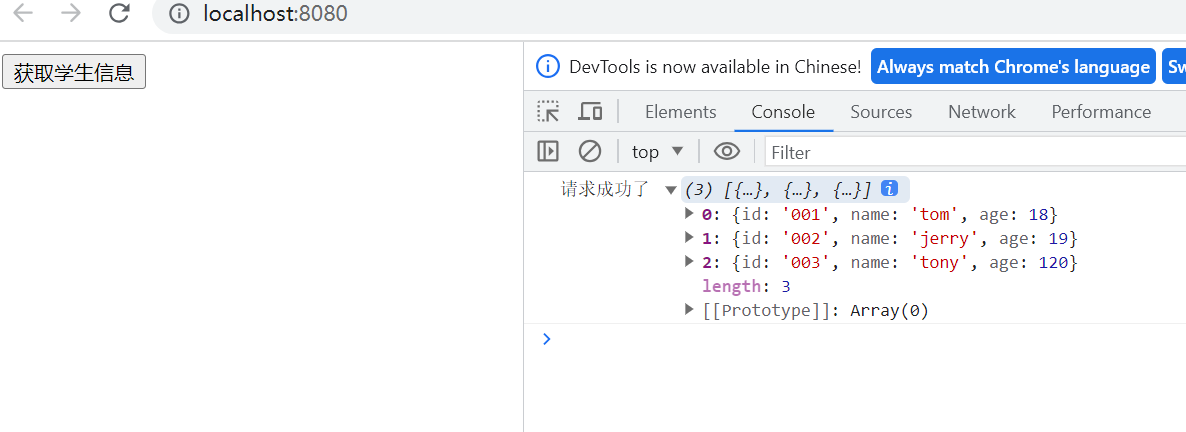
Task: Click Always match Chrome's language button
Action: pyautogui.click(x=1013, y=67)
